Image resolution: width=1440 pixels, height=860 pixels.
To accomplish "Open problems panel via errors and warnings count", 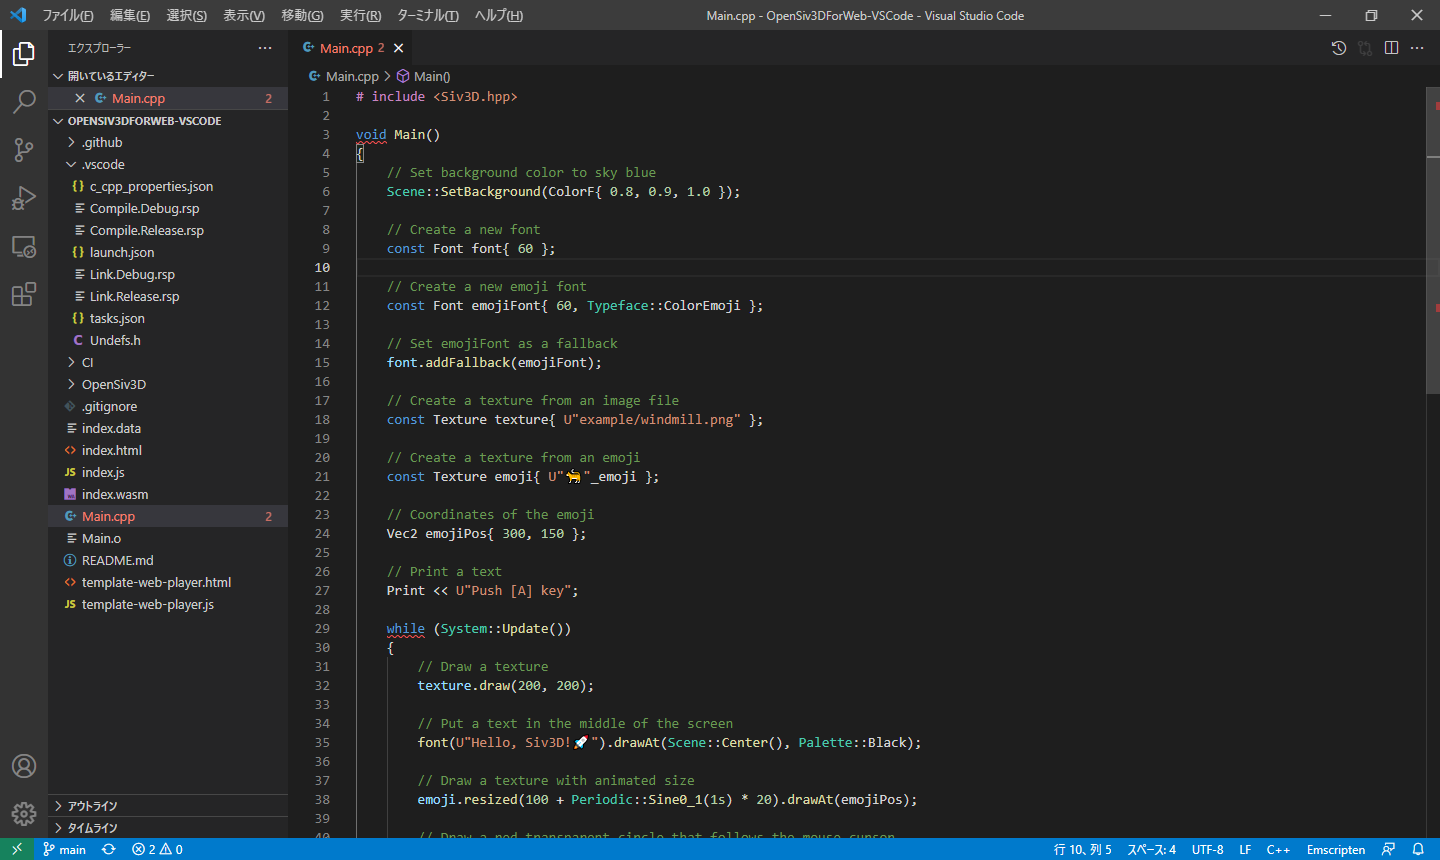I will coord(157,849).
